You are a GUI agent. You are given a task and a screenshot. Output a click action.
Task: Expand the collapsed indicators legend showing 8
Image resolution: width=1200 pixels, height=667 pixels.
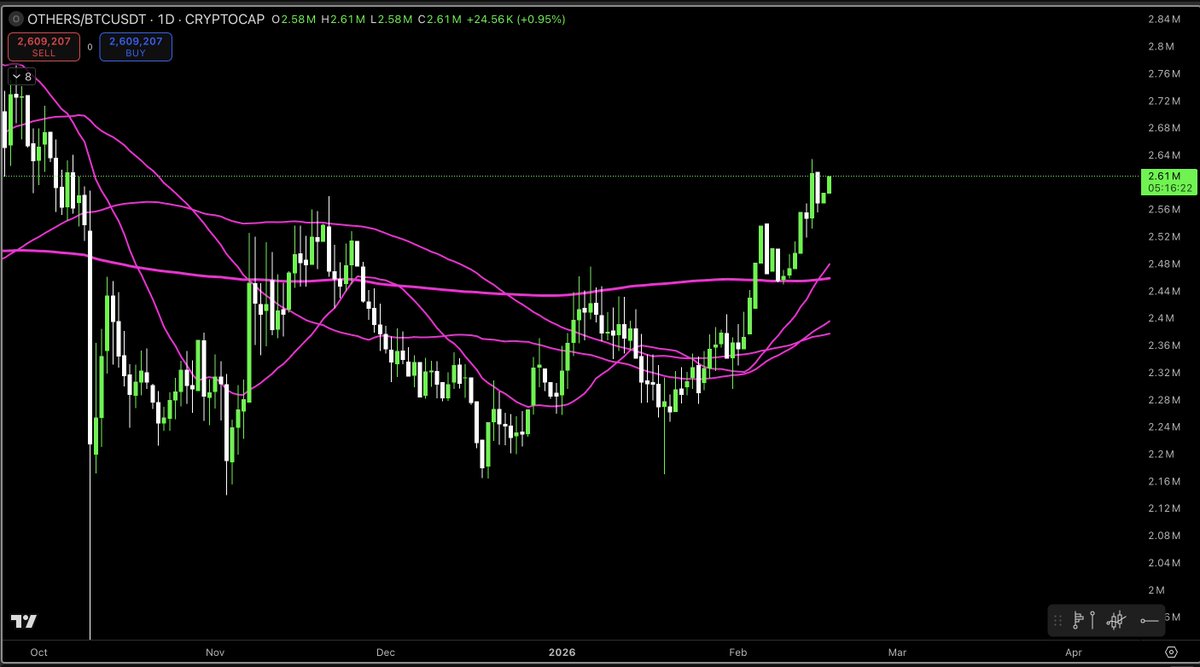[22, 76]
